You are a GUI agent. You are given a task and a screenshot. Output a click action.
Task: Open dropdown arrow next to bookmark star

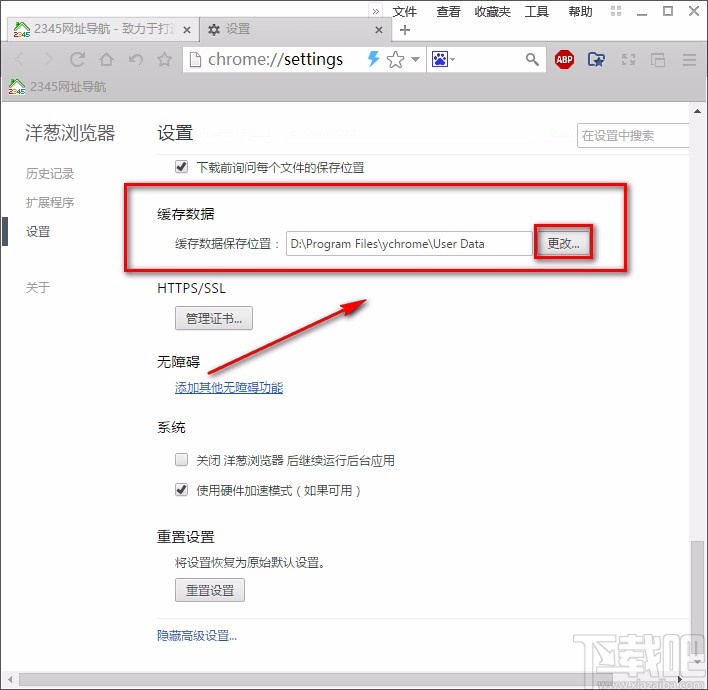[x=415, y=59]
